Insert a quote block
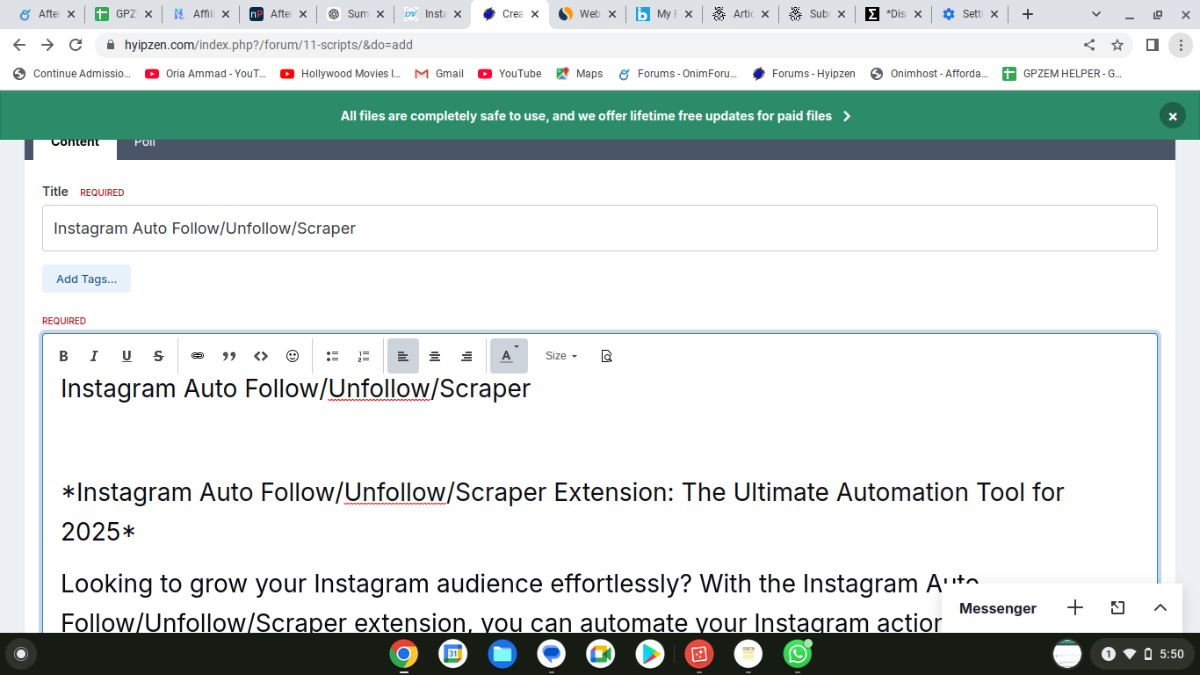The width and height of the screenshot is (1200, 675). coord(229,356)
